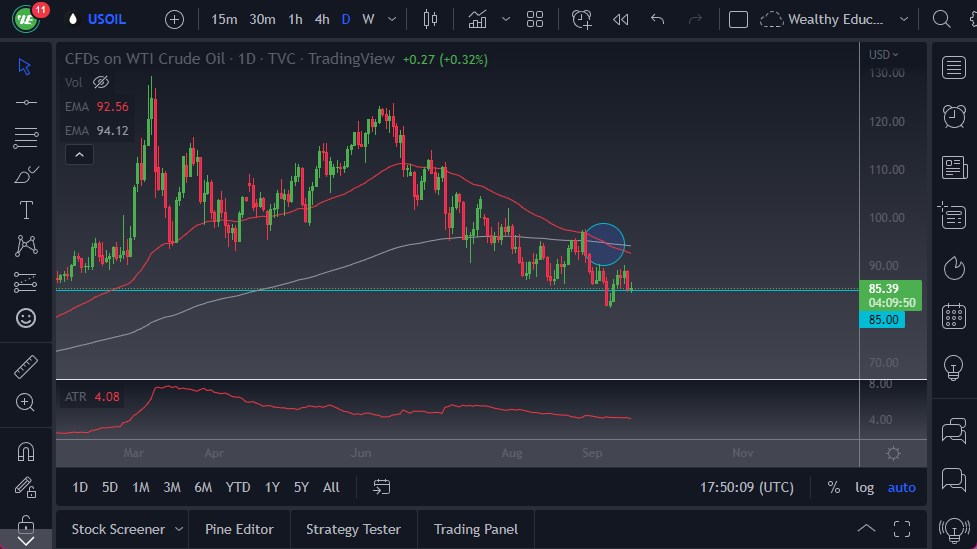977x549 pixels.
Task: Click the symbol search magnifier icon
Action: pos(941,19)
